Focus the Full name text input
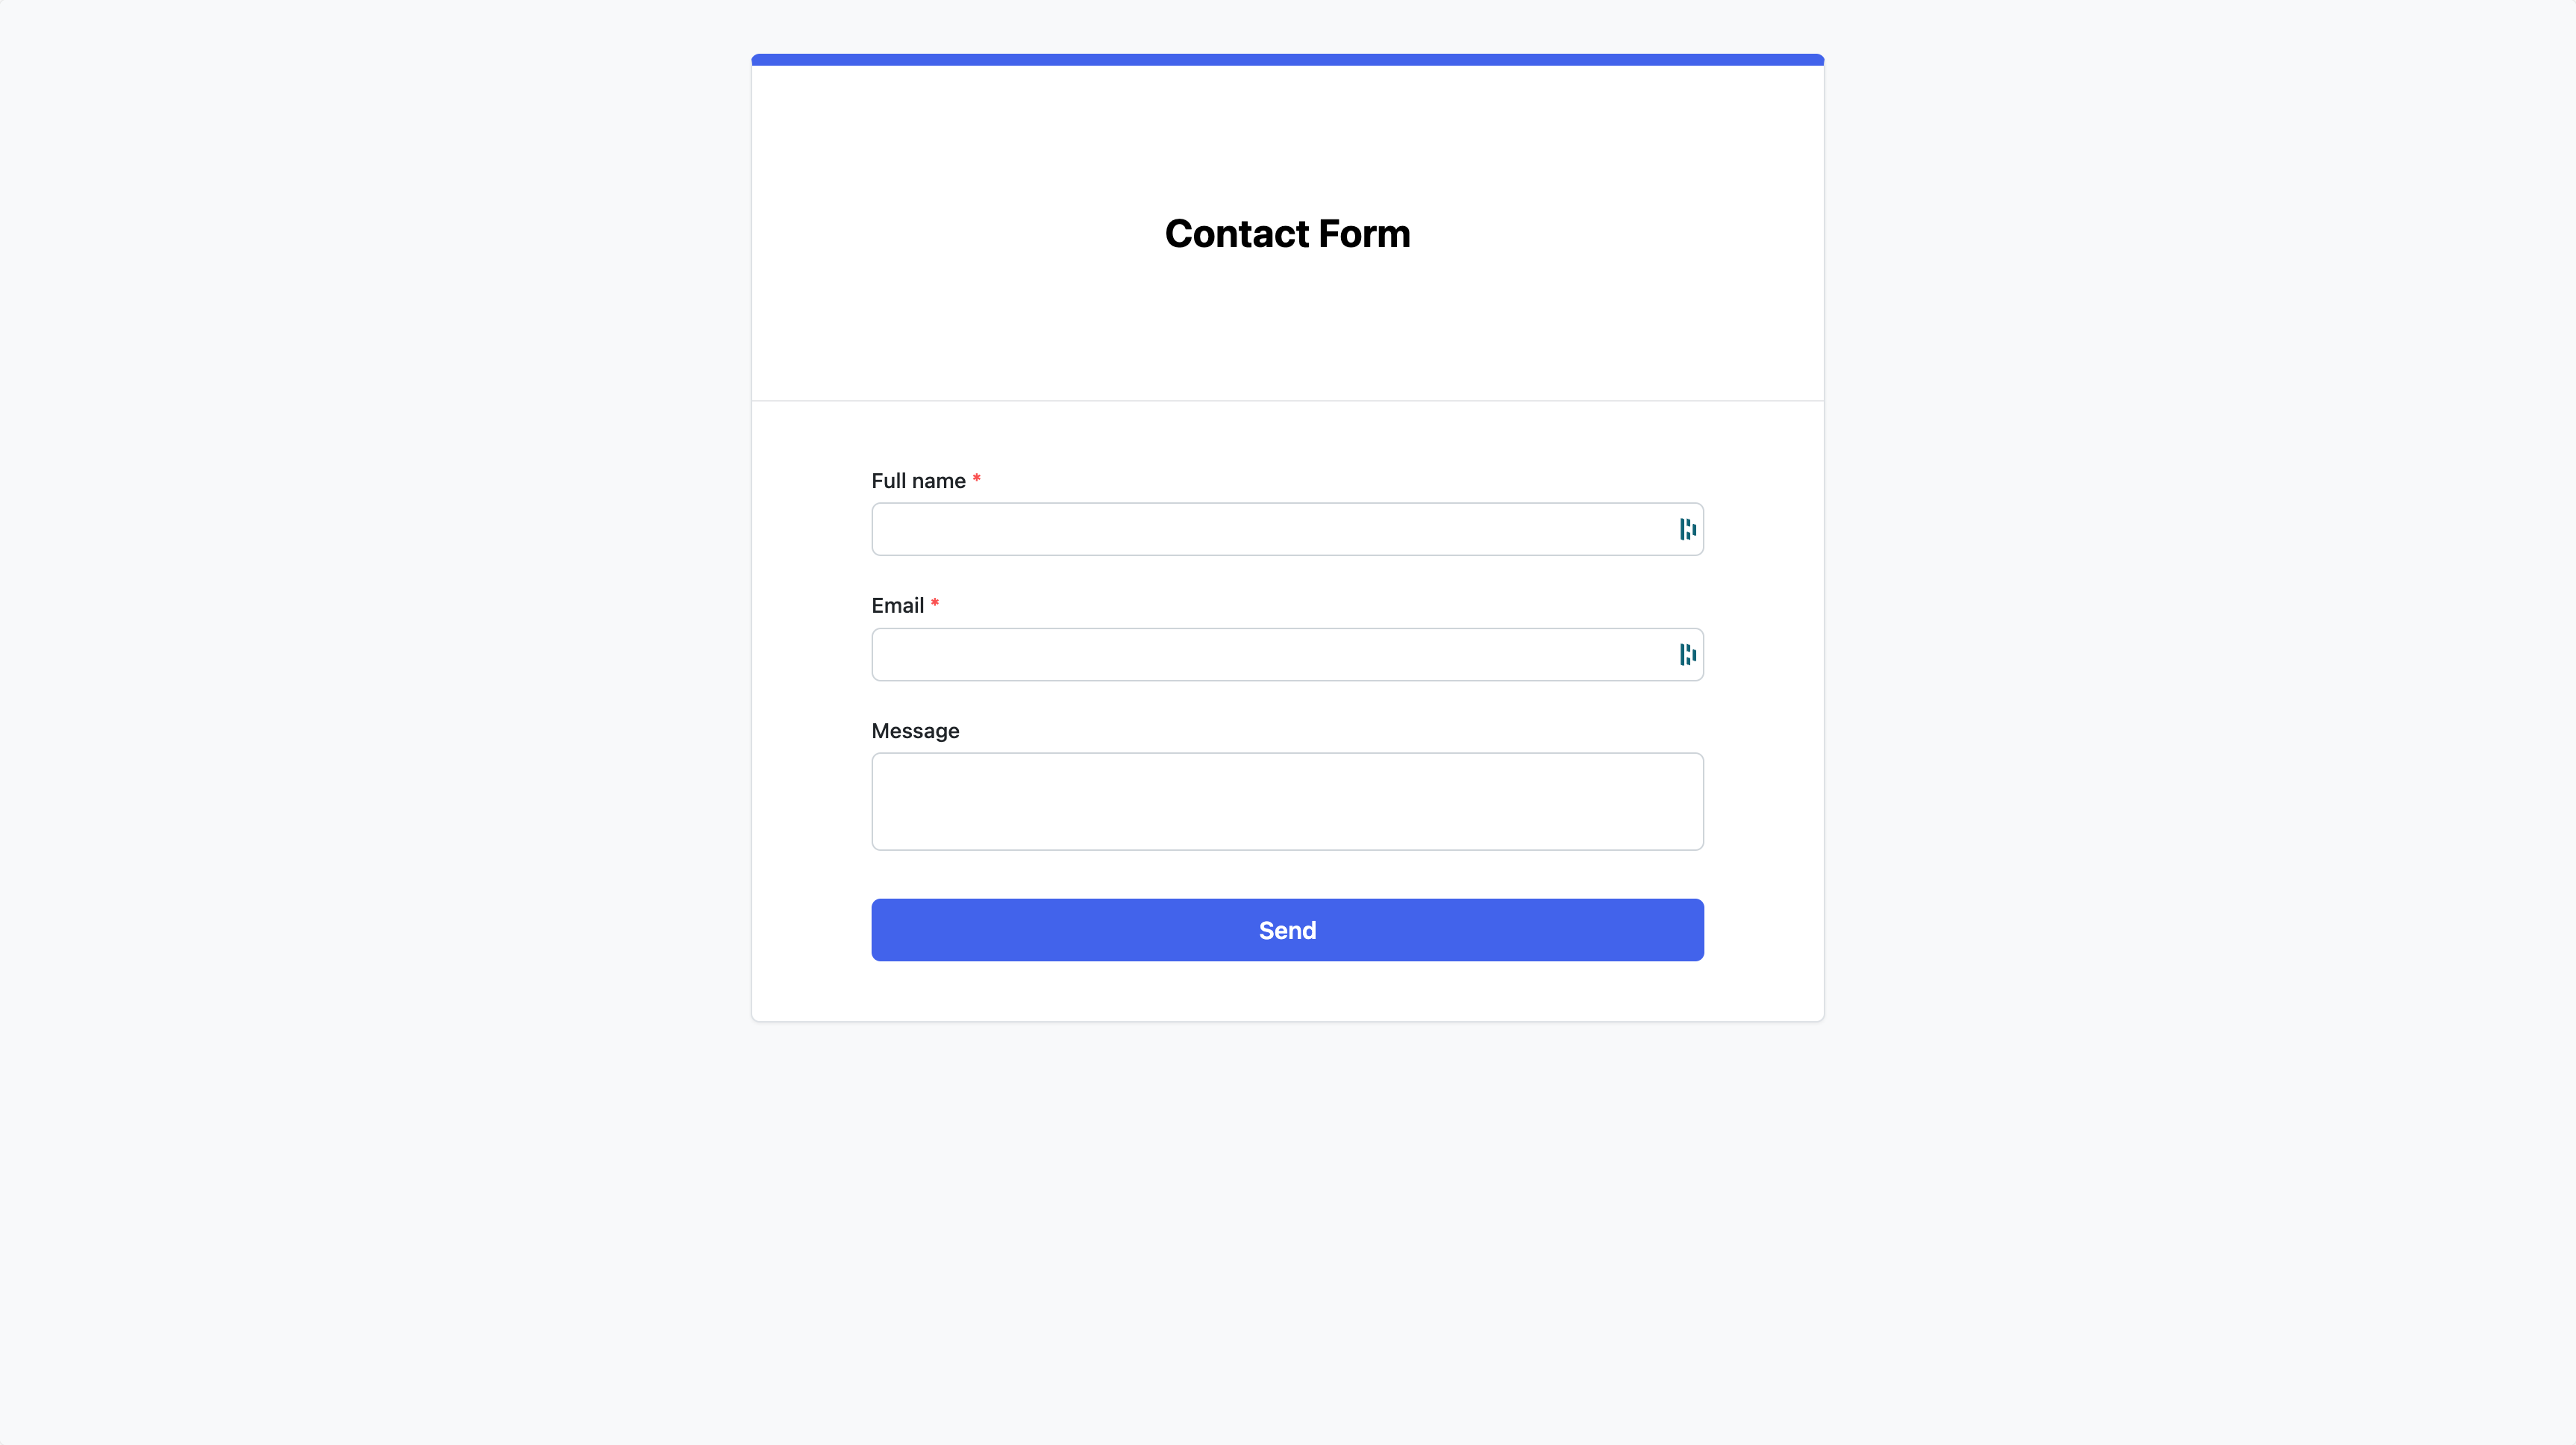 click(x=1270, y=529)
